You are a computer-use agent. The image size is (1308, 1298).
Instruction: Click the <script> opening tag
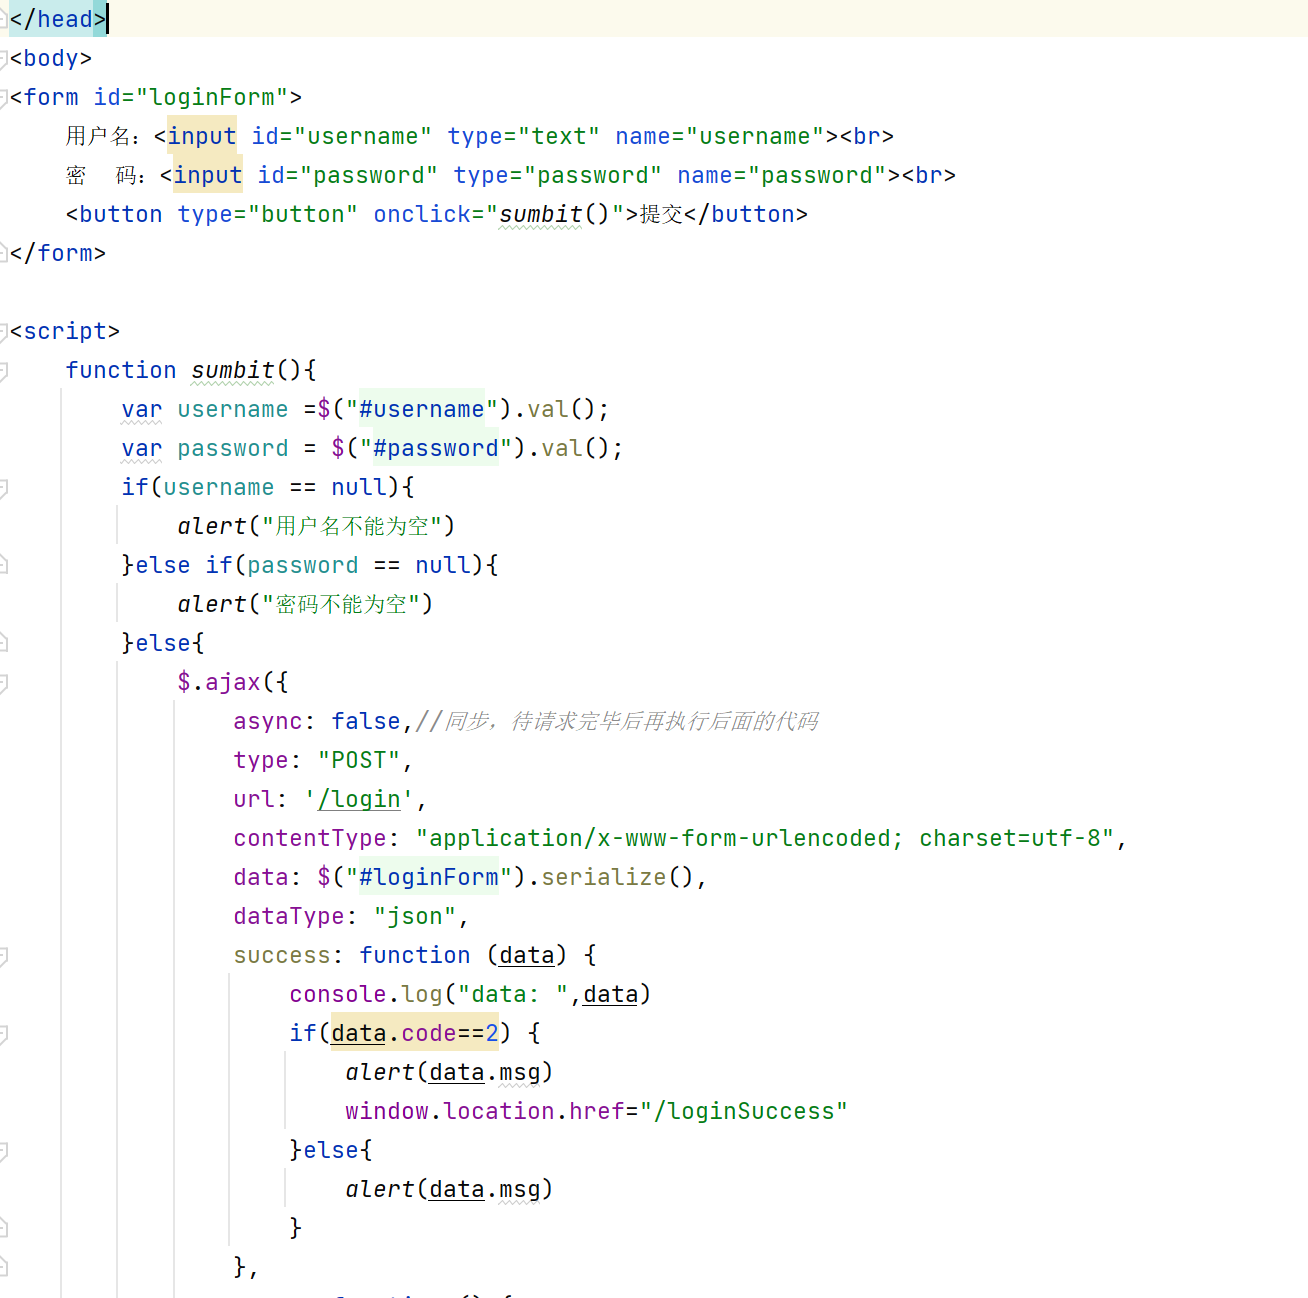(65, 331)
